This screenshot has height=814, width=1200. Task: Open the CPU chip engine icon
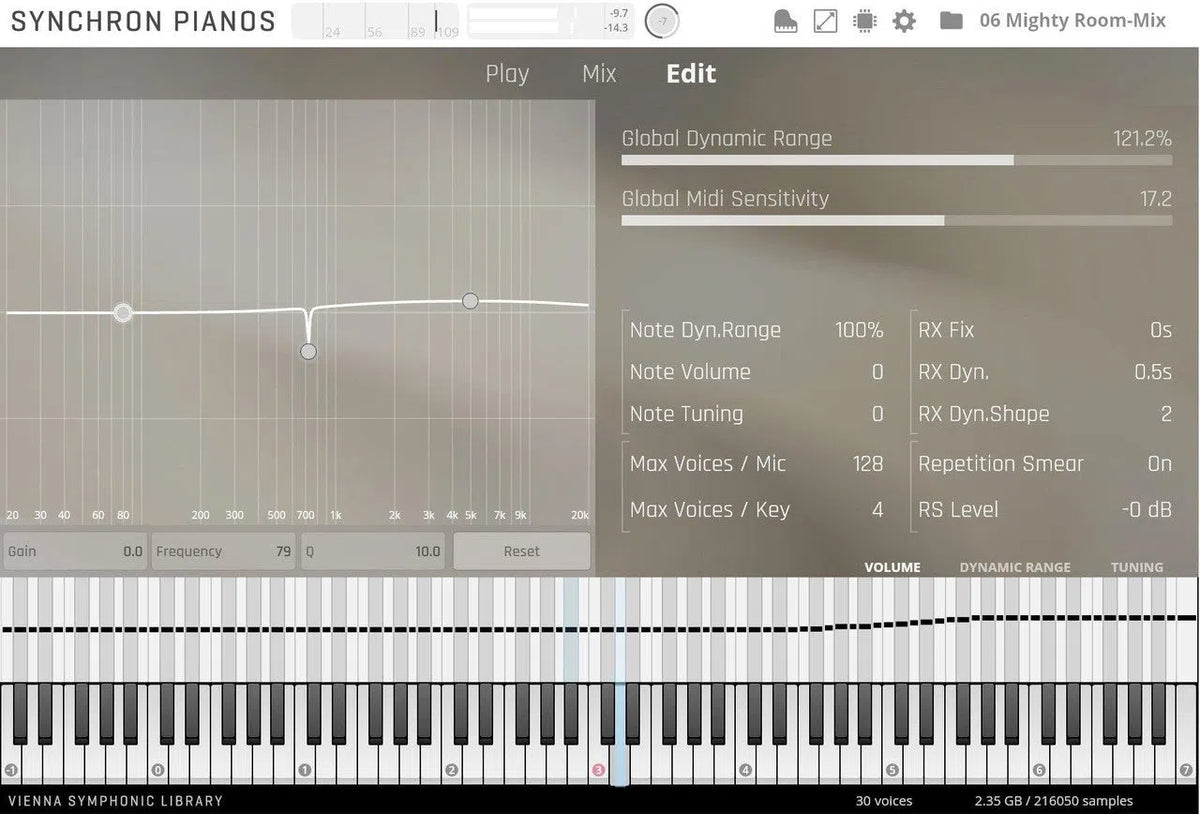click(x=864, y=21)
